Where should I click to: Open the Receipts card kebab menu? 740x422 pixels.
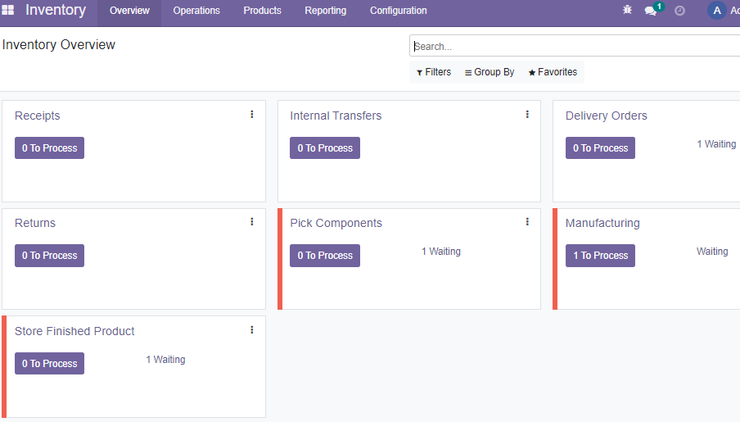pos(252,114)
